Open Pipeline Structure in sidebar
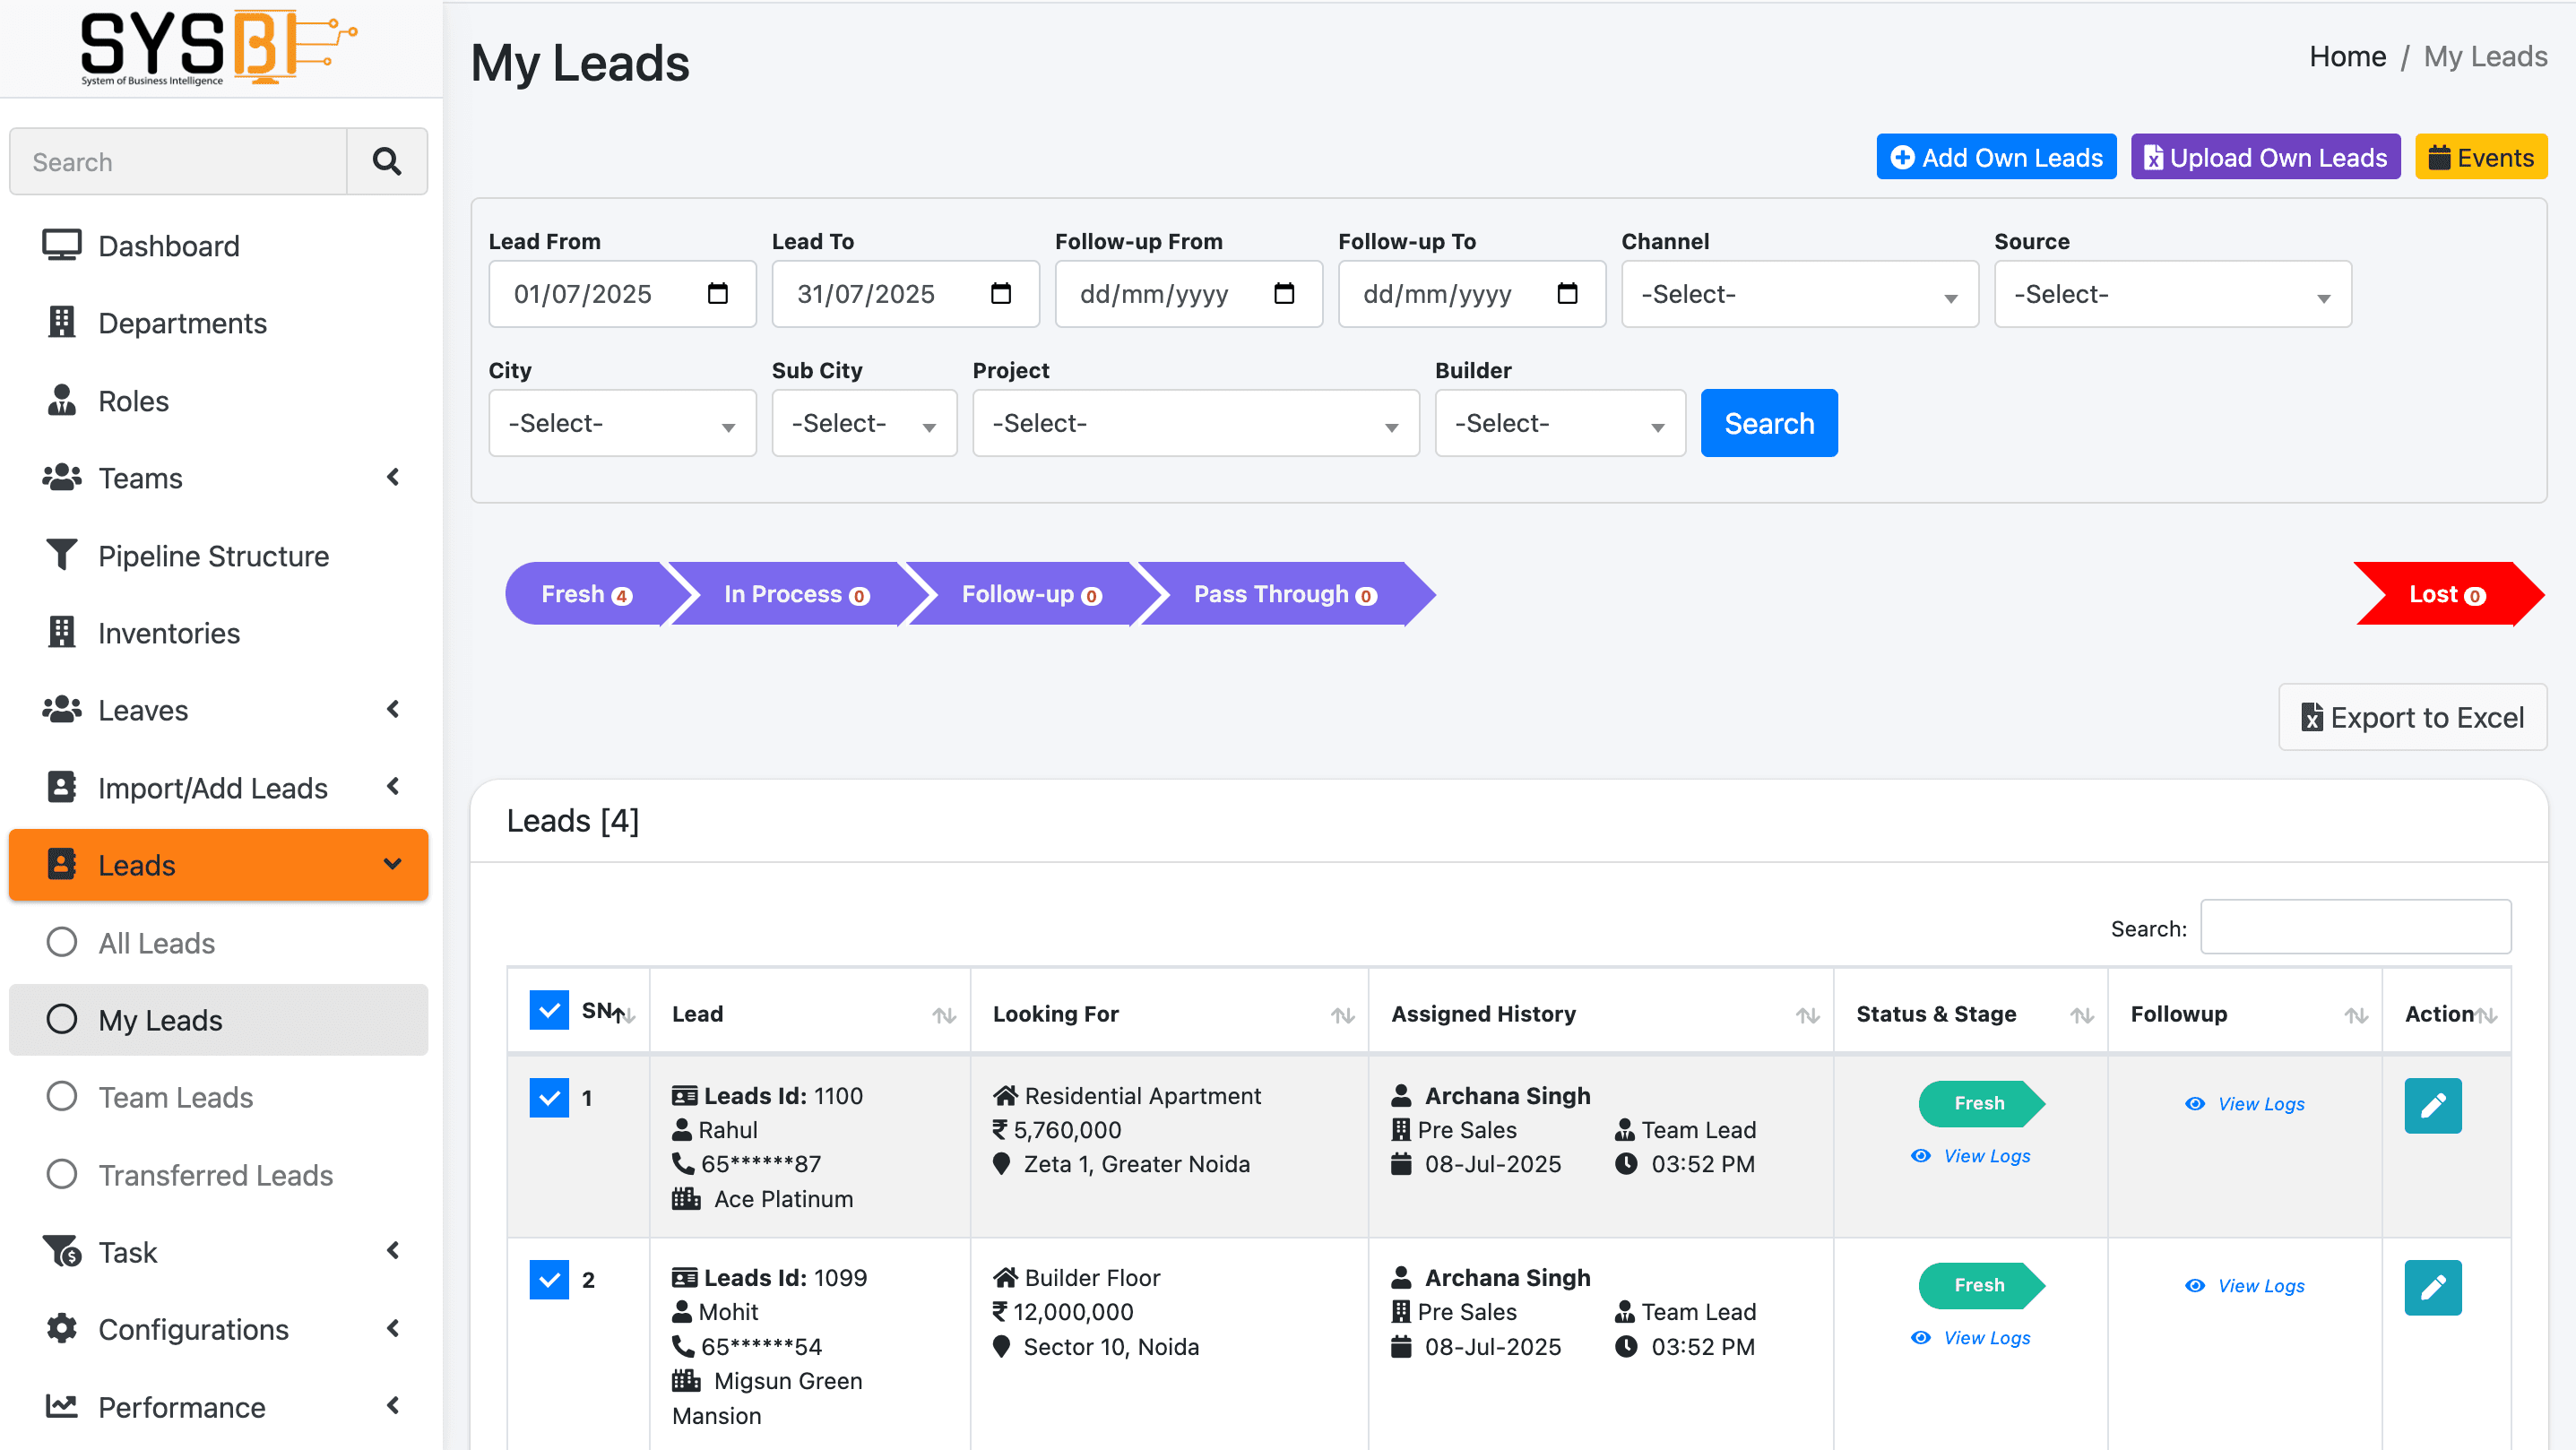This screenshot has height=1450, width=2576. [x=213, y=556]
